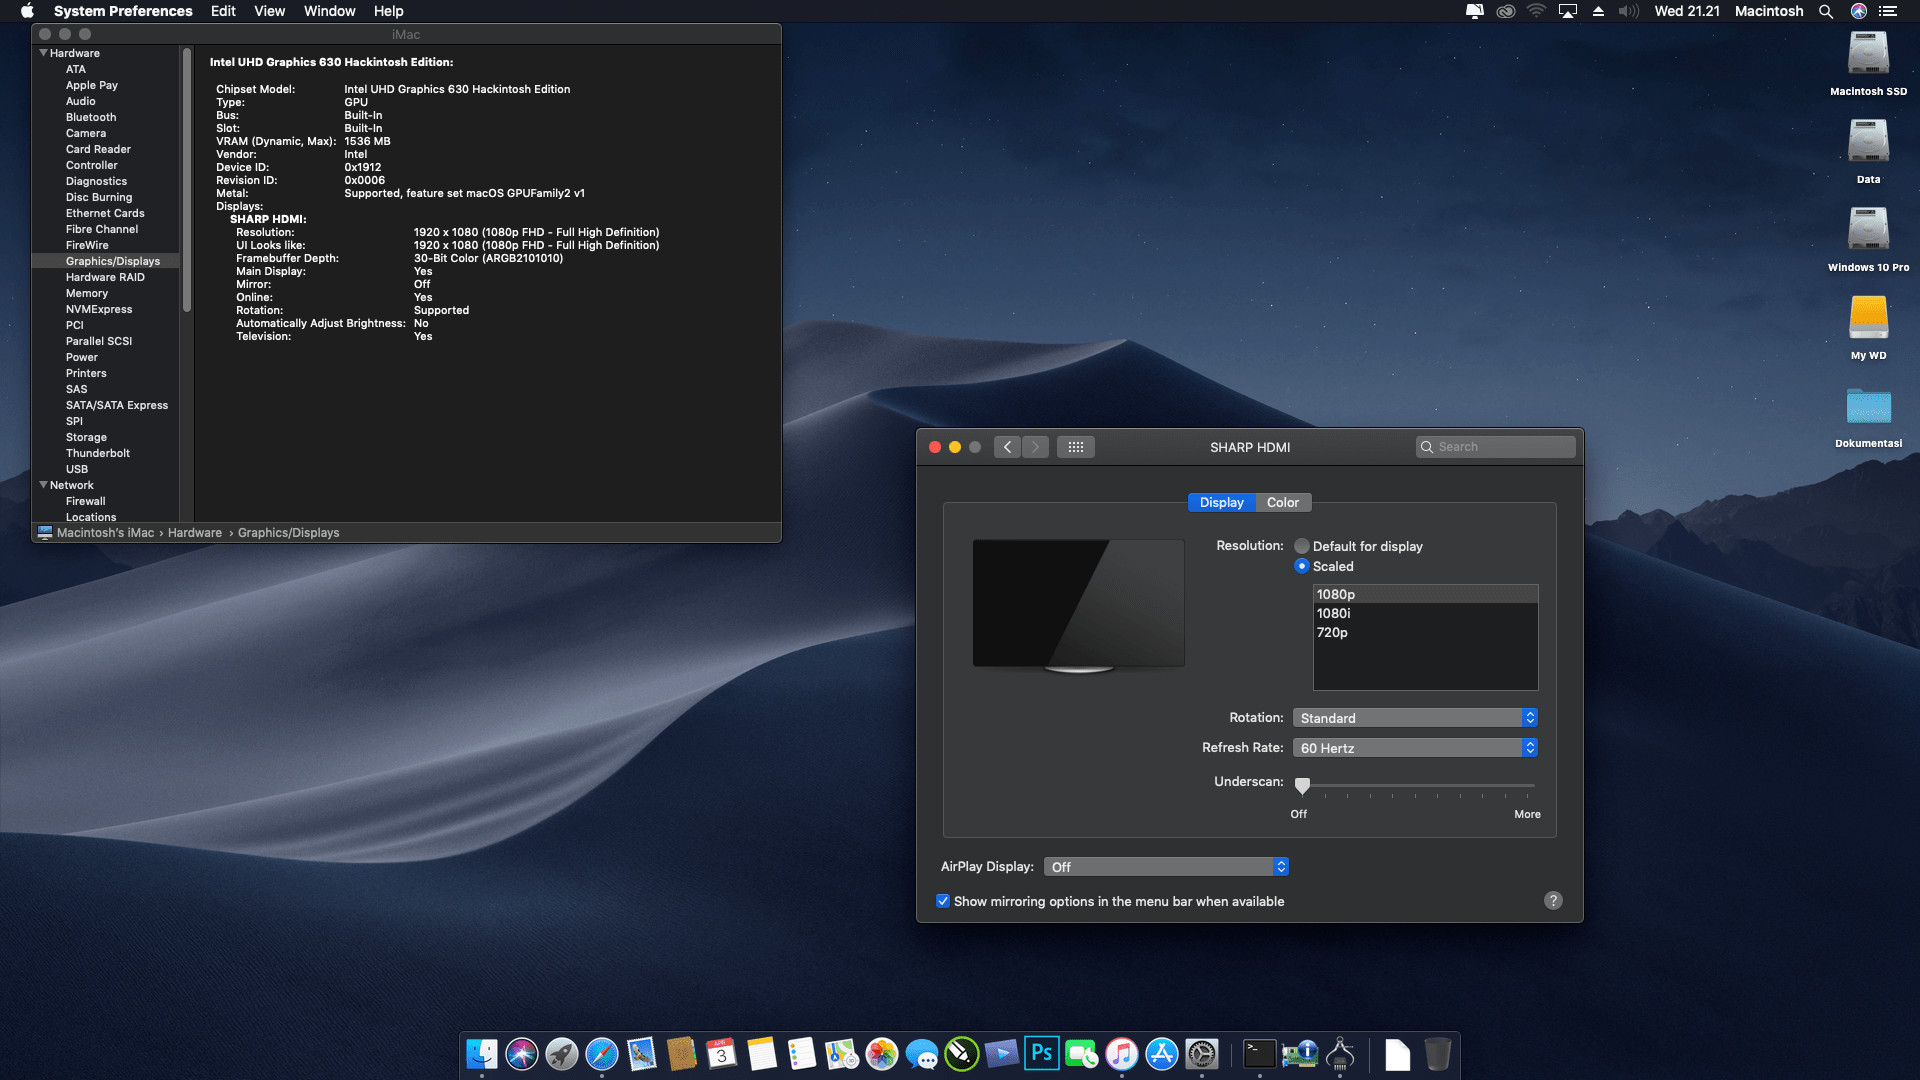Launch Siri from the Dock

pos(522,1054)
